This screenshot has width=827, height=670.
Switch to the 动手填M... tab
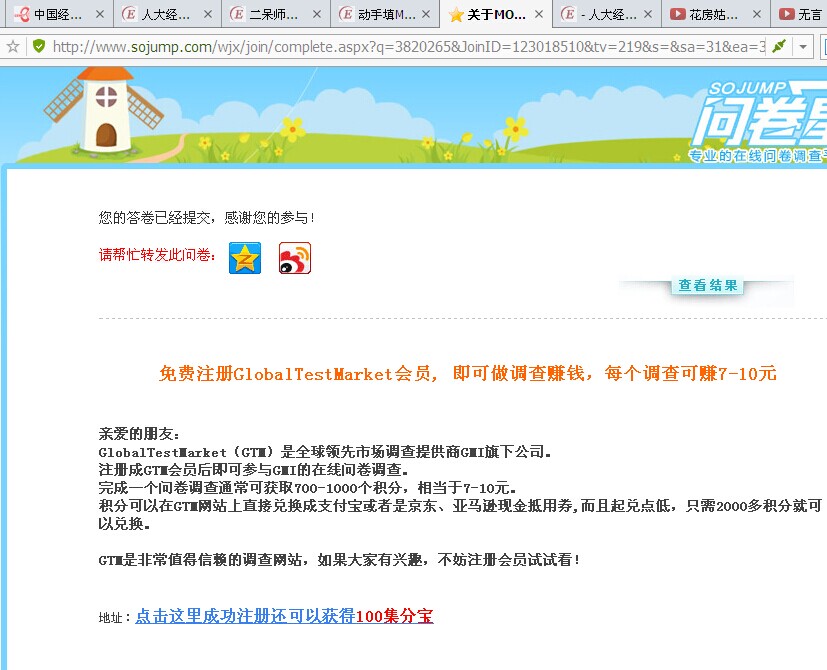387,15
